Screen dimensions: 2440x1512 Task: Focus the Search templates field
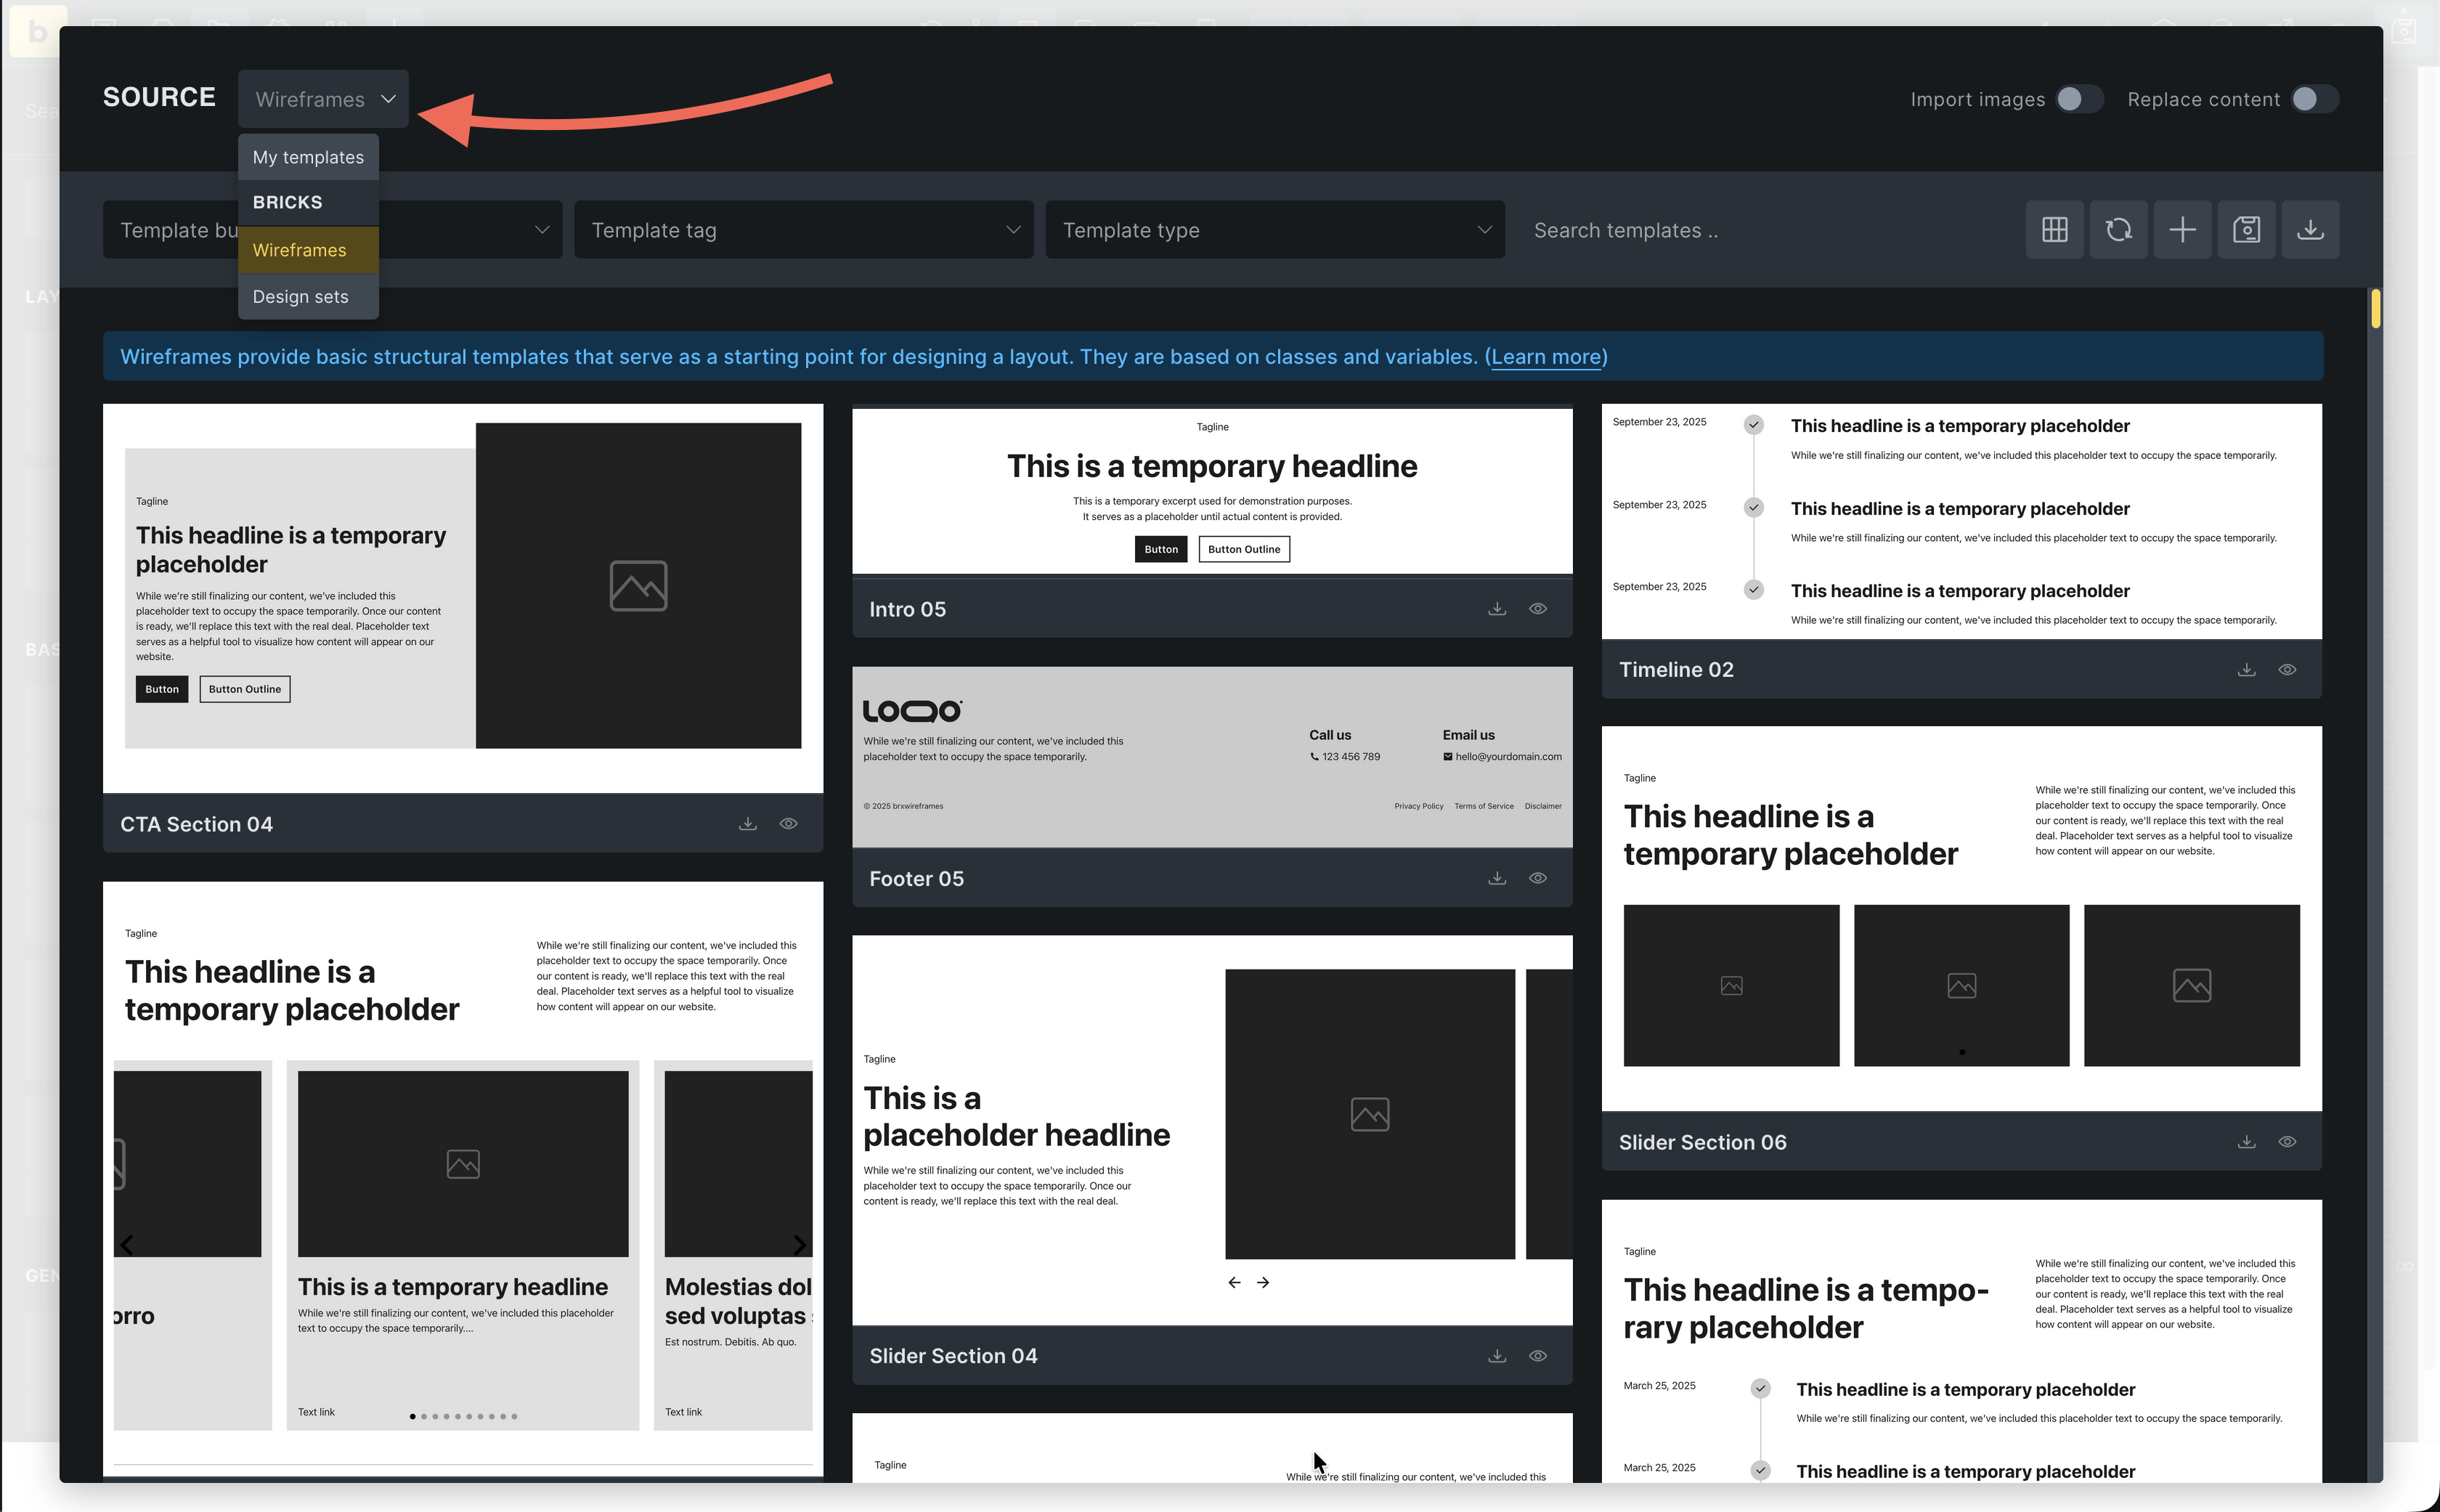[x=1760, y=230]
